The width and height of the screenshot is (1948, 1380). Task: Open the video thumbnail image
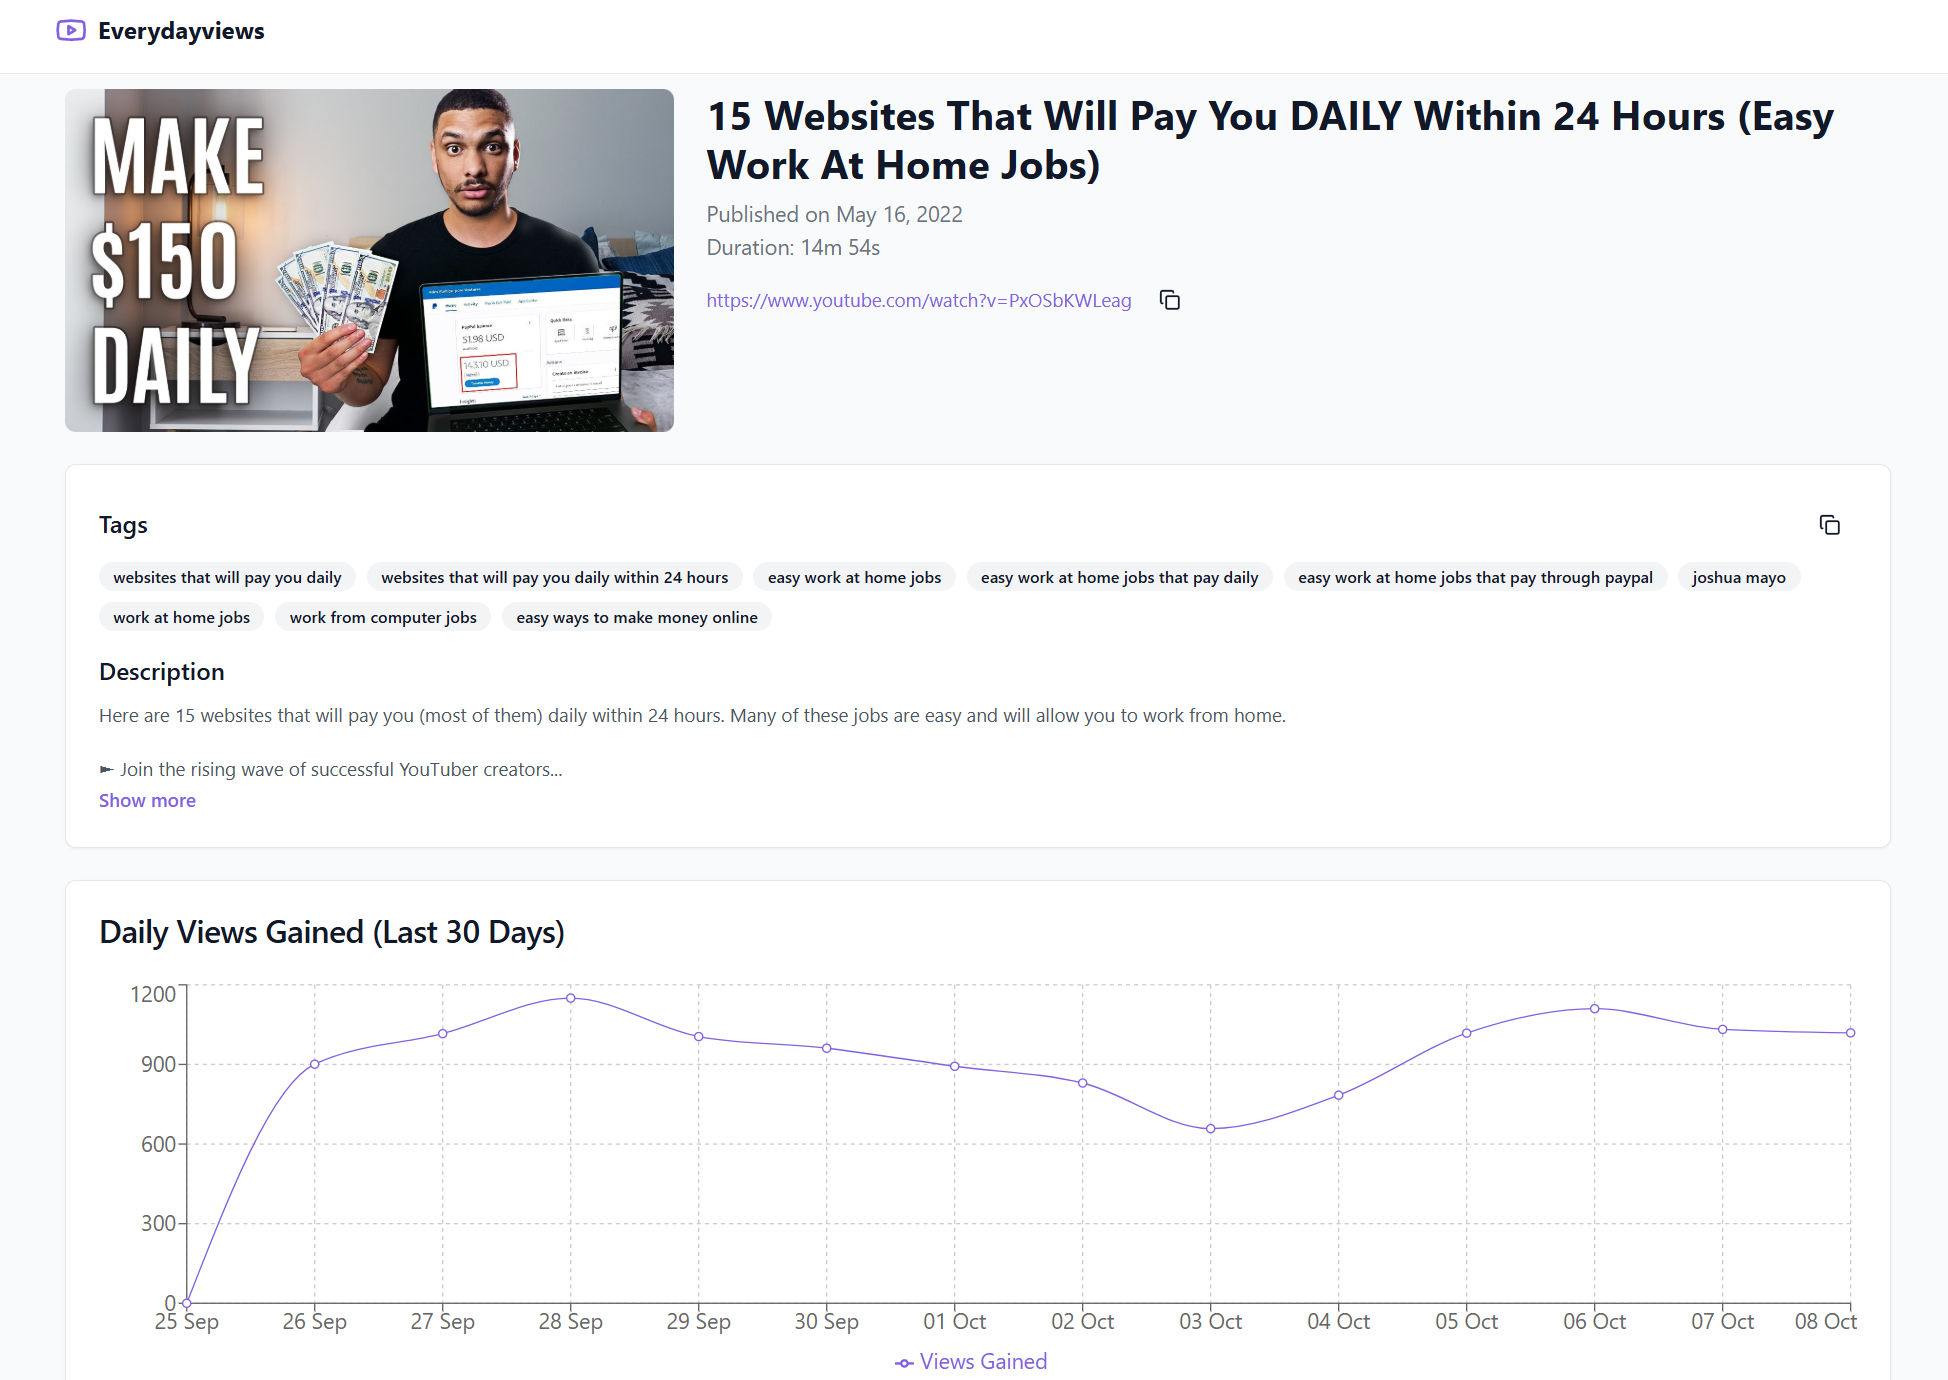[x=369, y=260]
